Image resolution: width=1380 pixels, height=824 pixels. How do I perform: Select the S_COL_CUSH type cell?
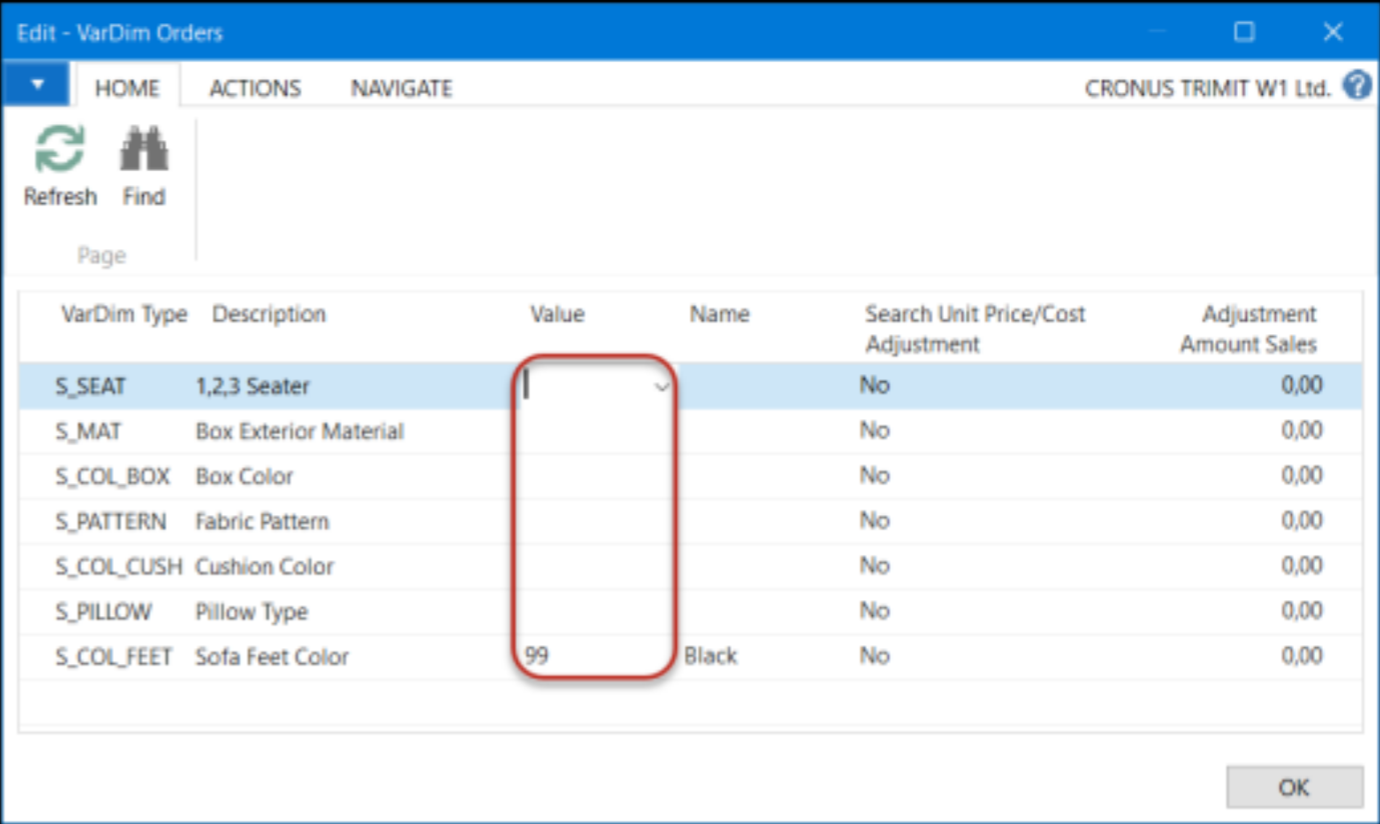[118, 566]
